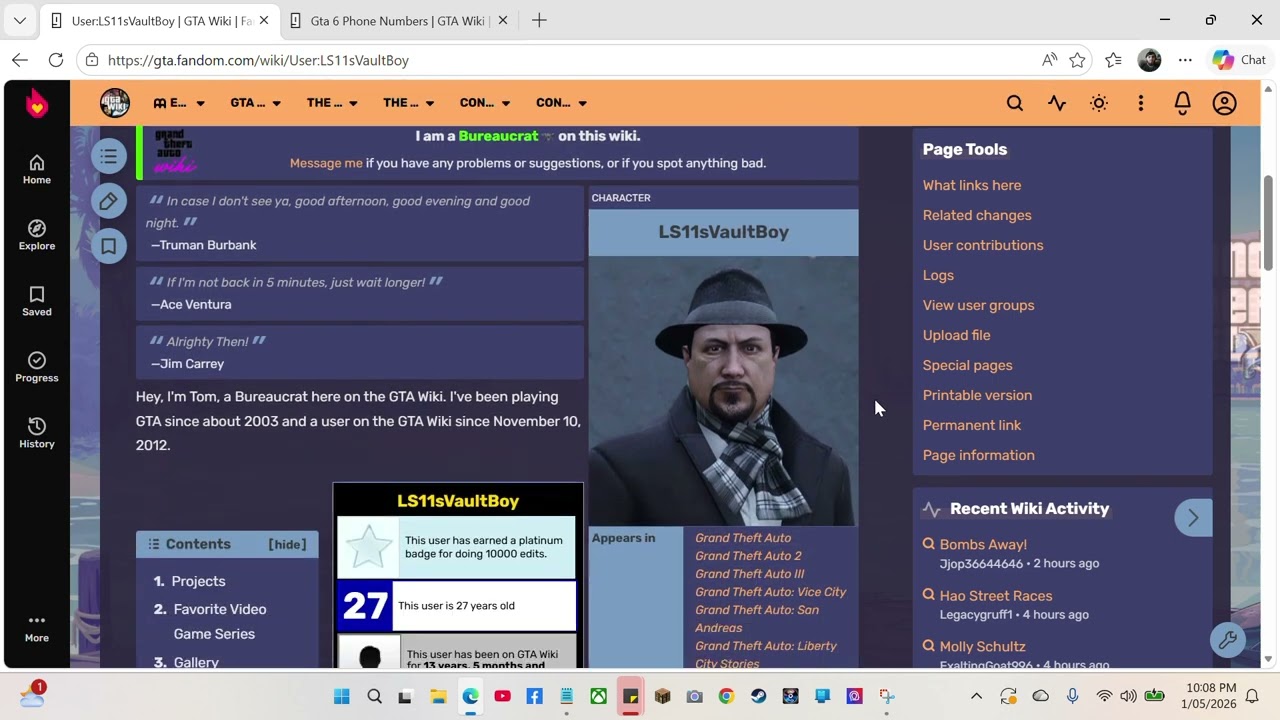Select the User:LS11sVaultBoy tab
Screen dimensions: 1280x720
click(160, 20)
